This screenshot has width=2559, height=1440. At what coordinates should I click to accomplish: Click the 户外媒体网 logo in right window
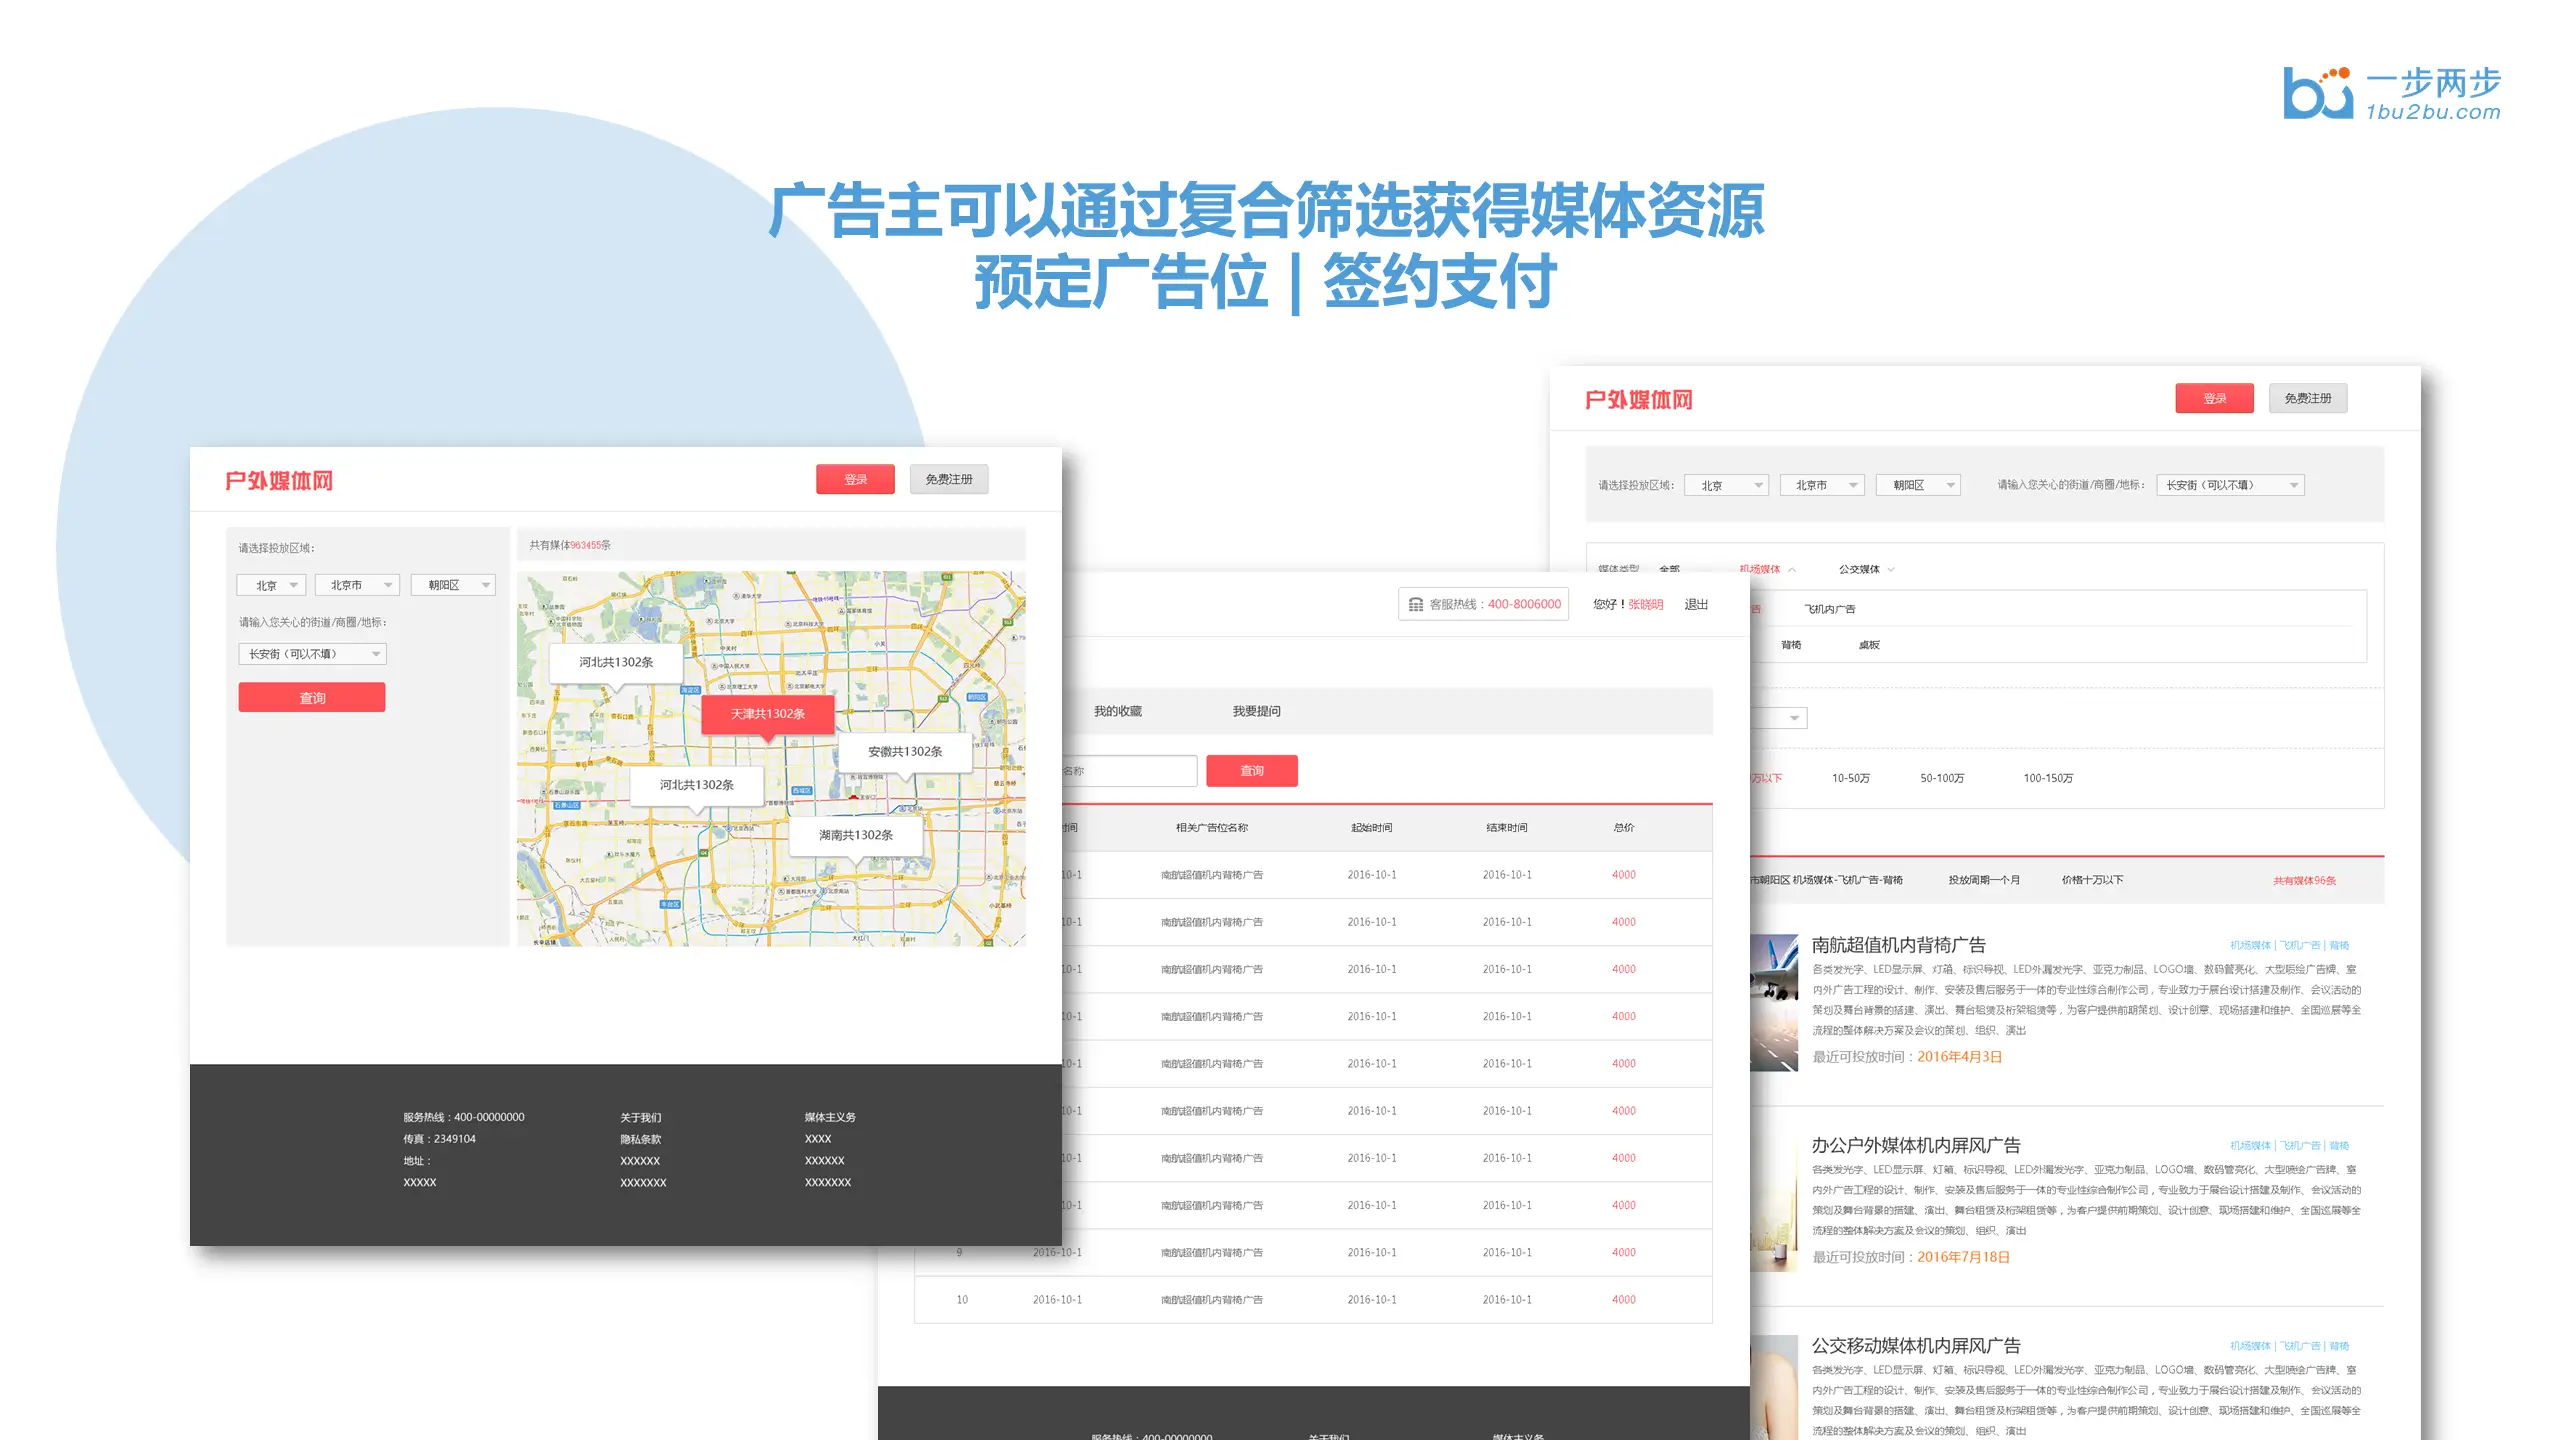tap(1638, 400)
